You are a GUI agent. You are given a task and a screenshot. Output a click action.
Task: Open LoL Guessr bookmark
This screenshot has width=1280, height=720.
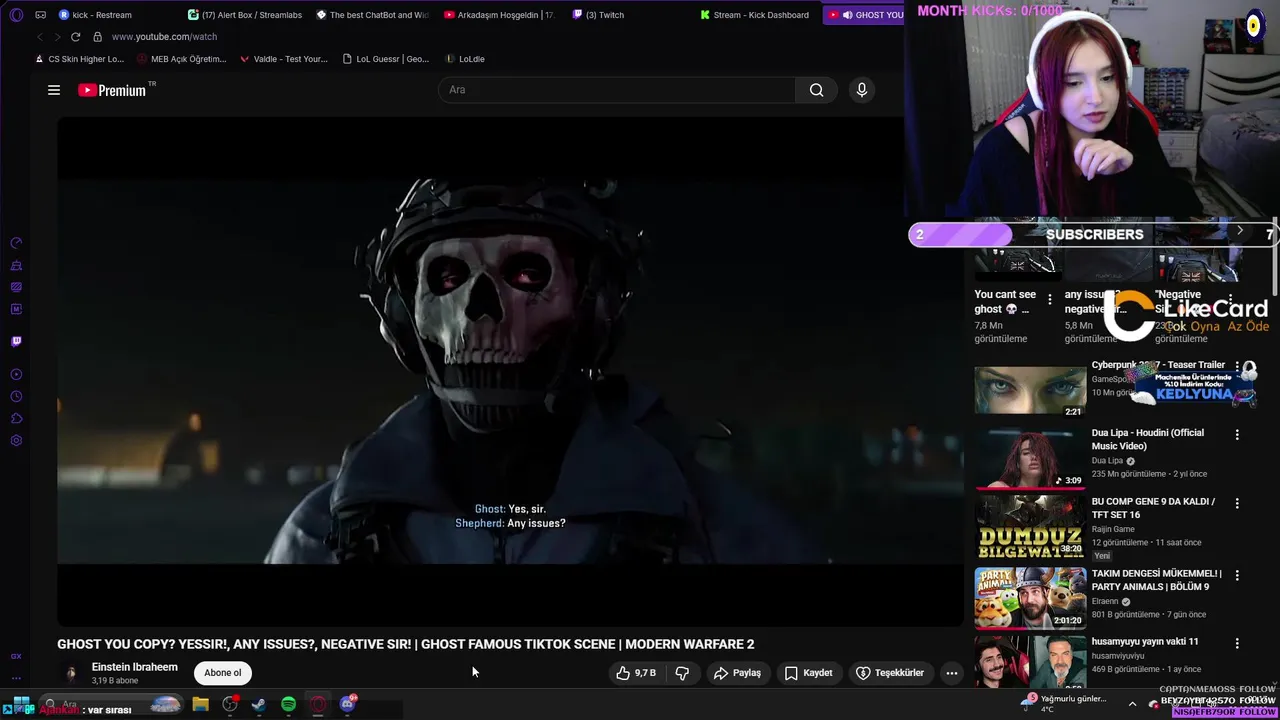pyautogui.click(x=385, y=59)
